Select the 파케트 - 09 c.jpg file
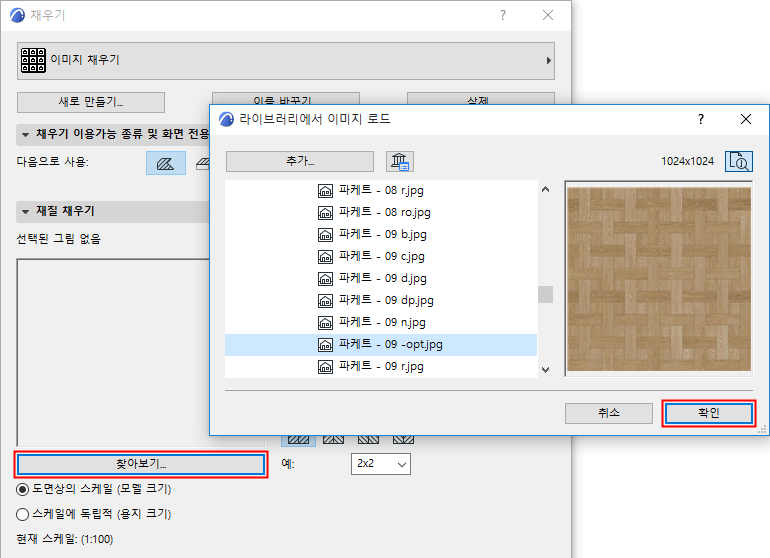This screenshot has height=558, width=770. click(381, 256)
